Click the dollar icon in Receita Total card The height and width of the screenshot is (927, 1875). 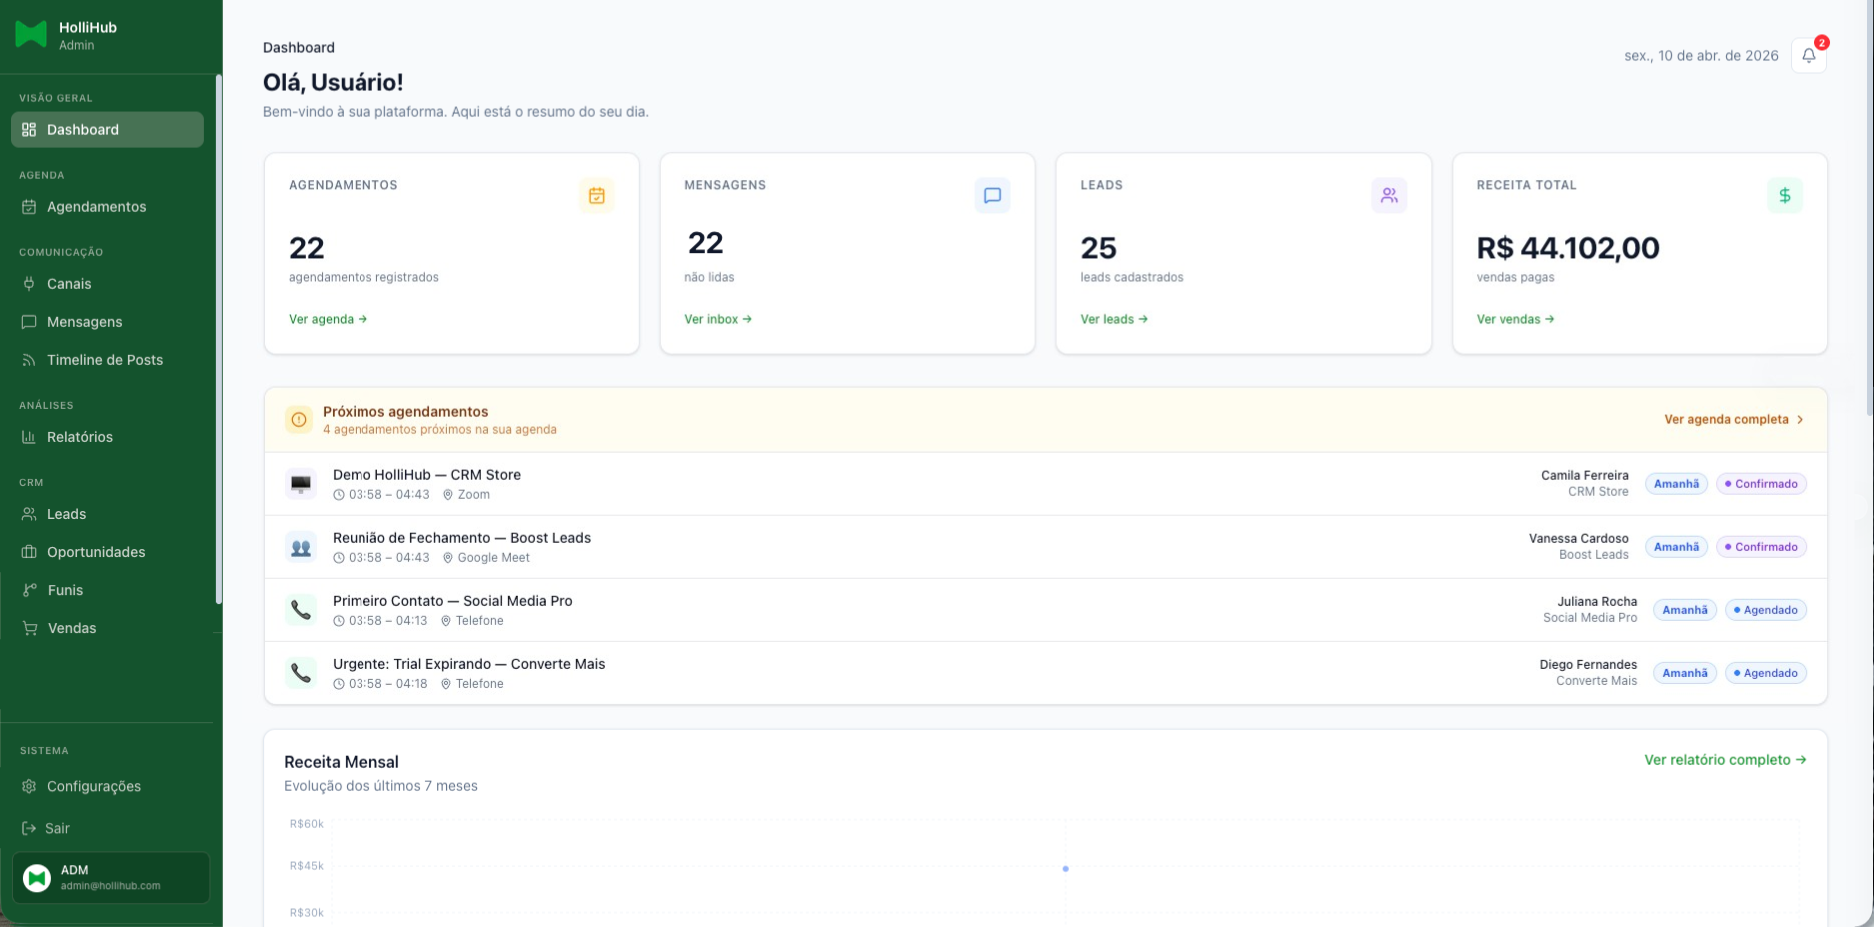(1785, 196)
